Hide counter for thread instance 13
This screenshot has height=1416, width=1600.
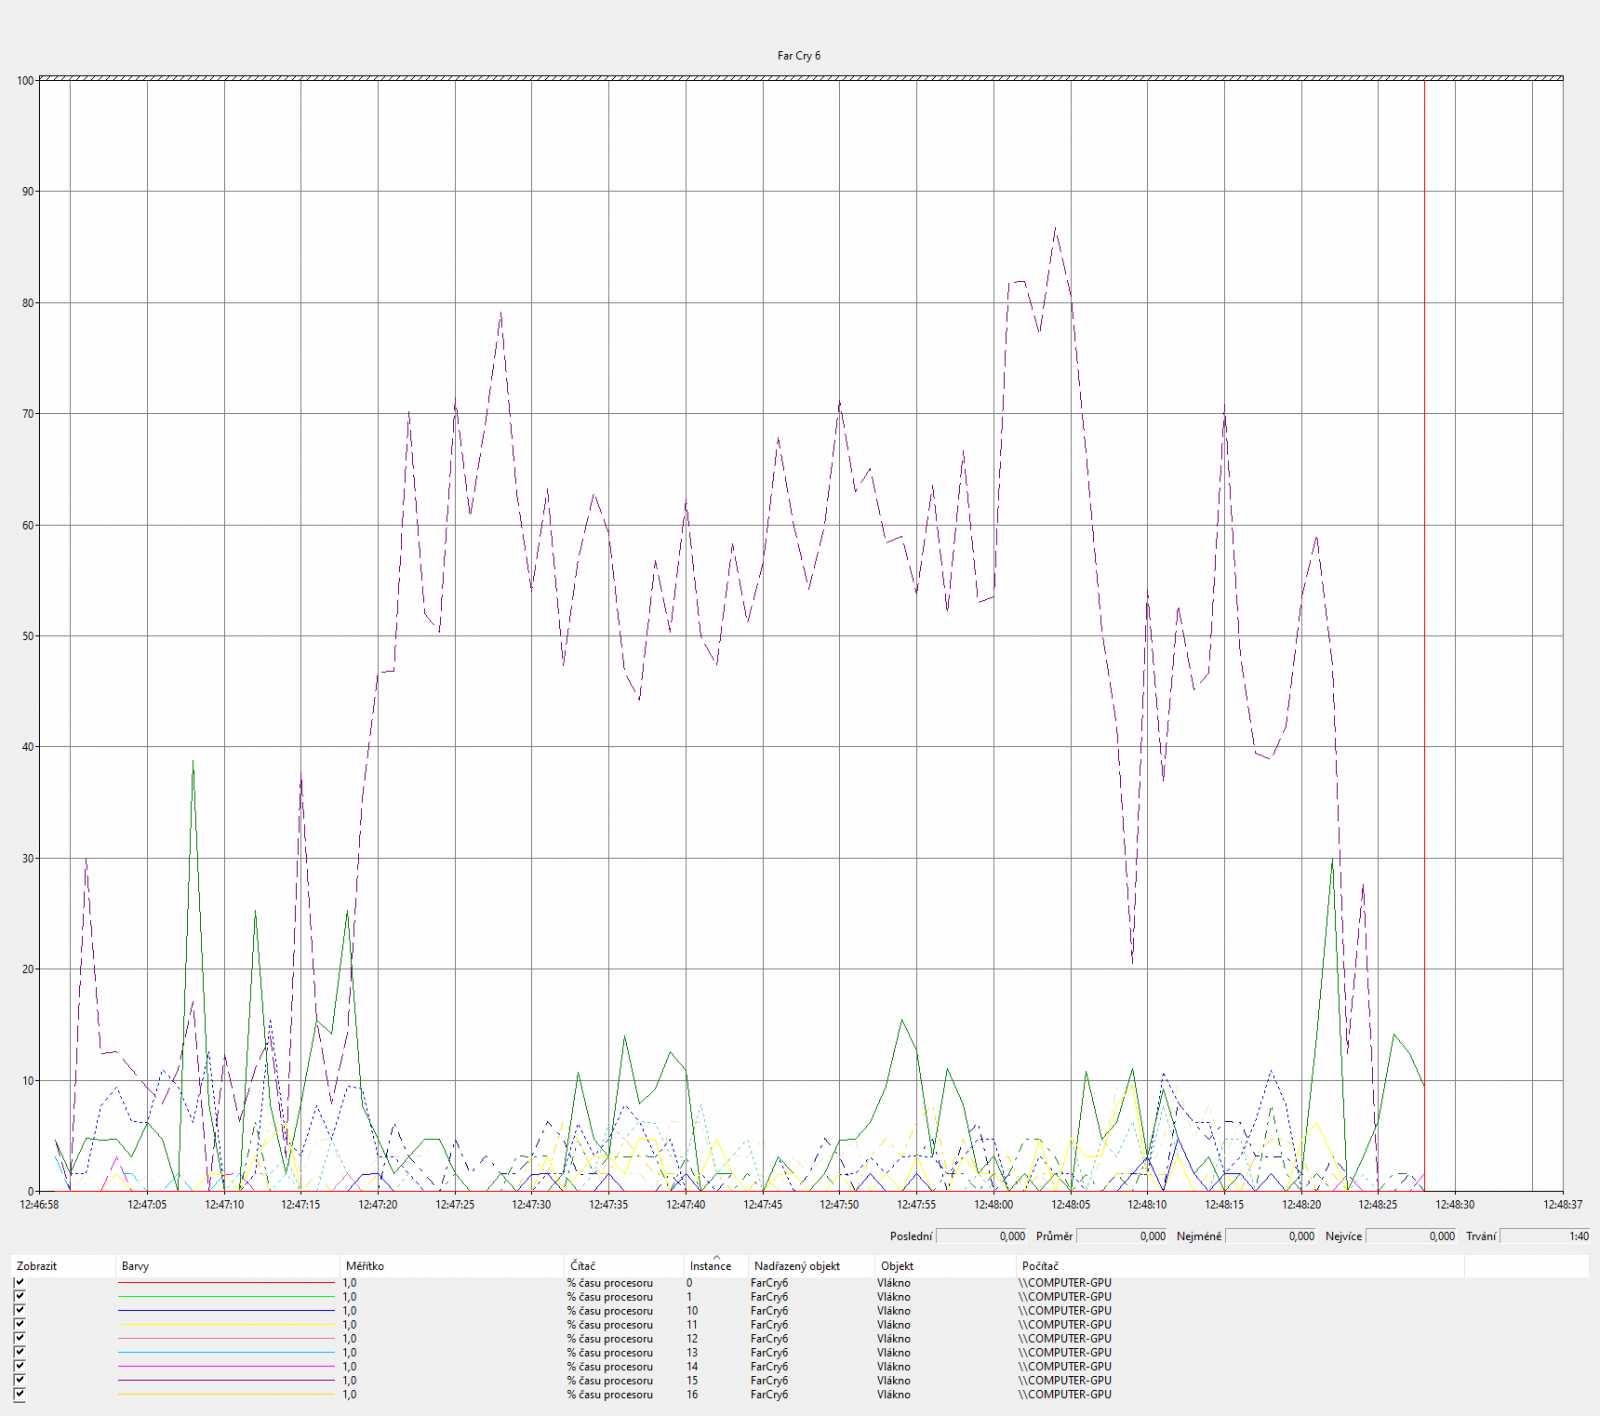pyautogui.click(x=20, y=1352)
